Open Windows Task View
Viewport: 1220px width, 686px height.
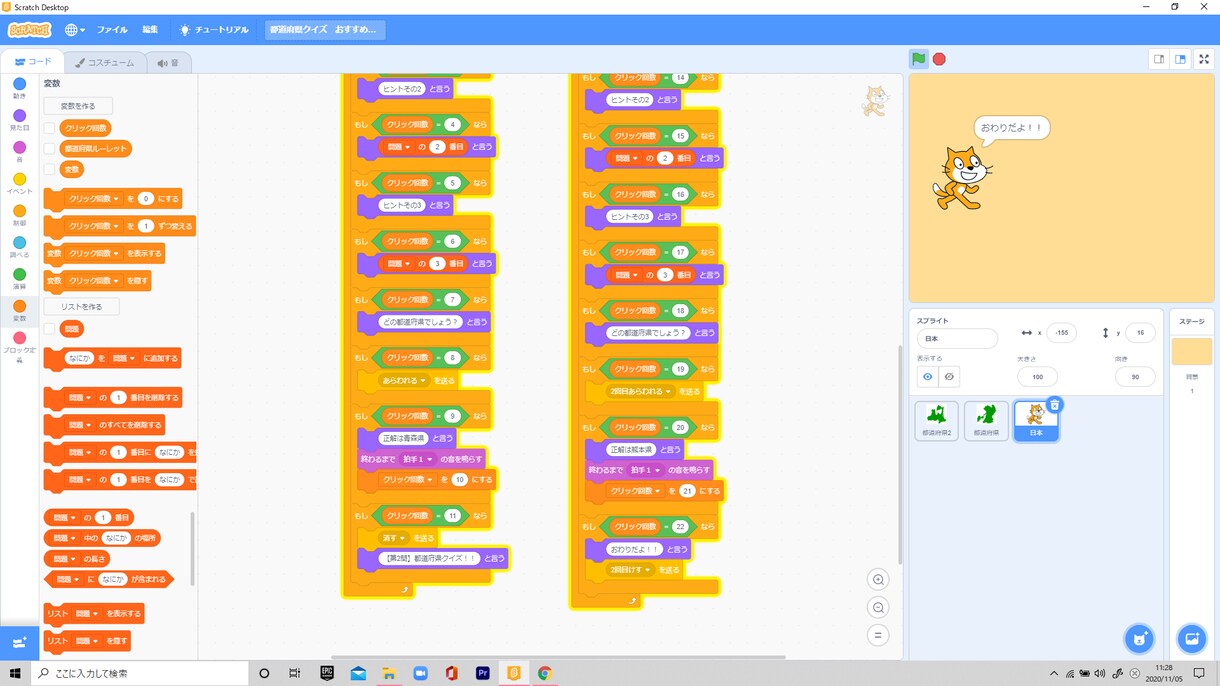[294, 673]
